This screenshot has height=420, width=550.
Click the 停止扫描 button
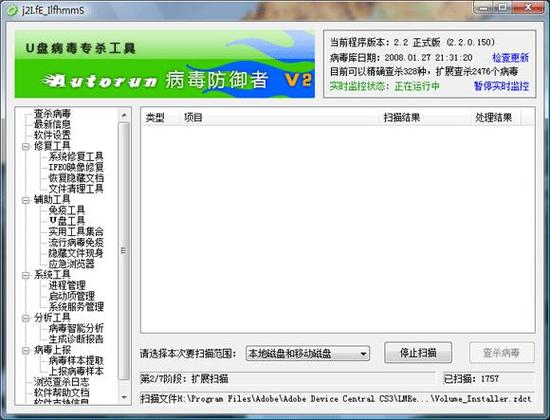pyautogui.click(x=418, y=353)
